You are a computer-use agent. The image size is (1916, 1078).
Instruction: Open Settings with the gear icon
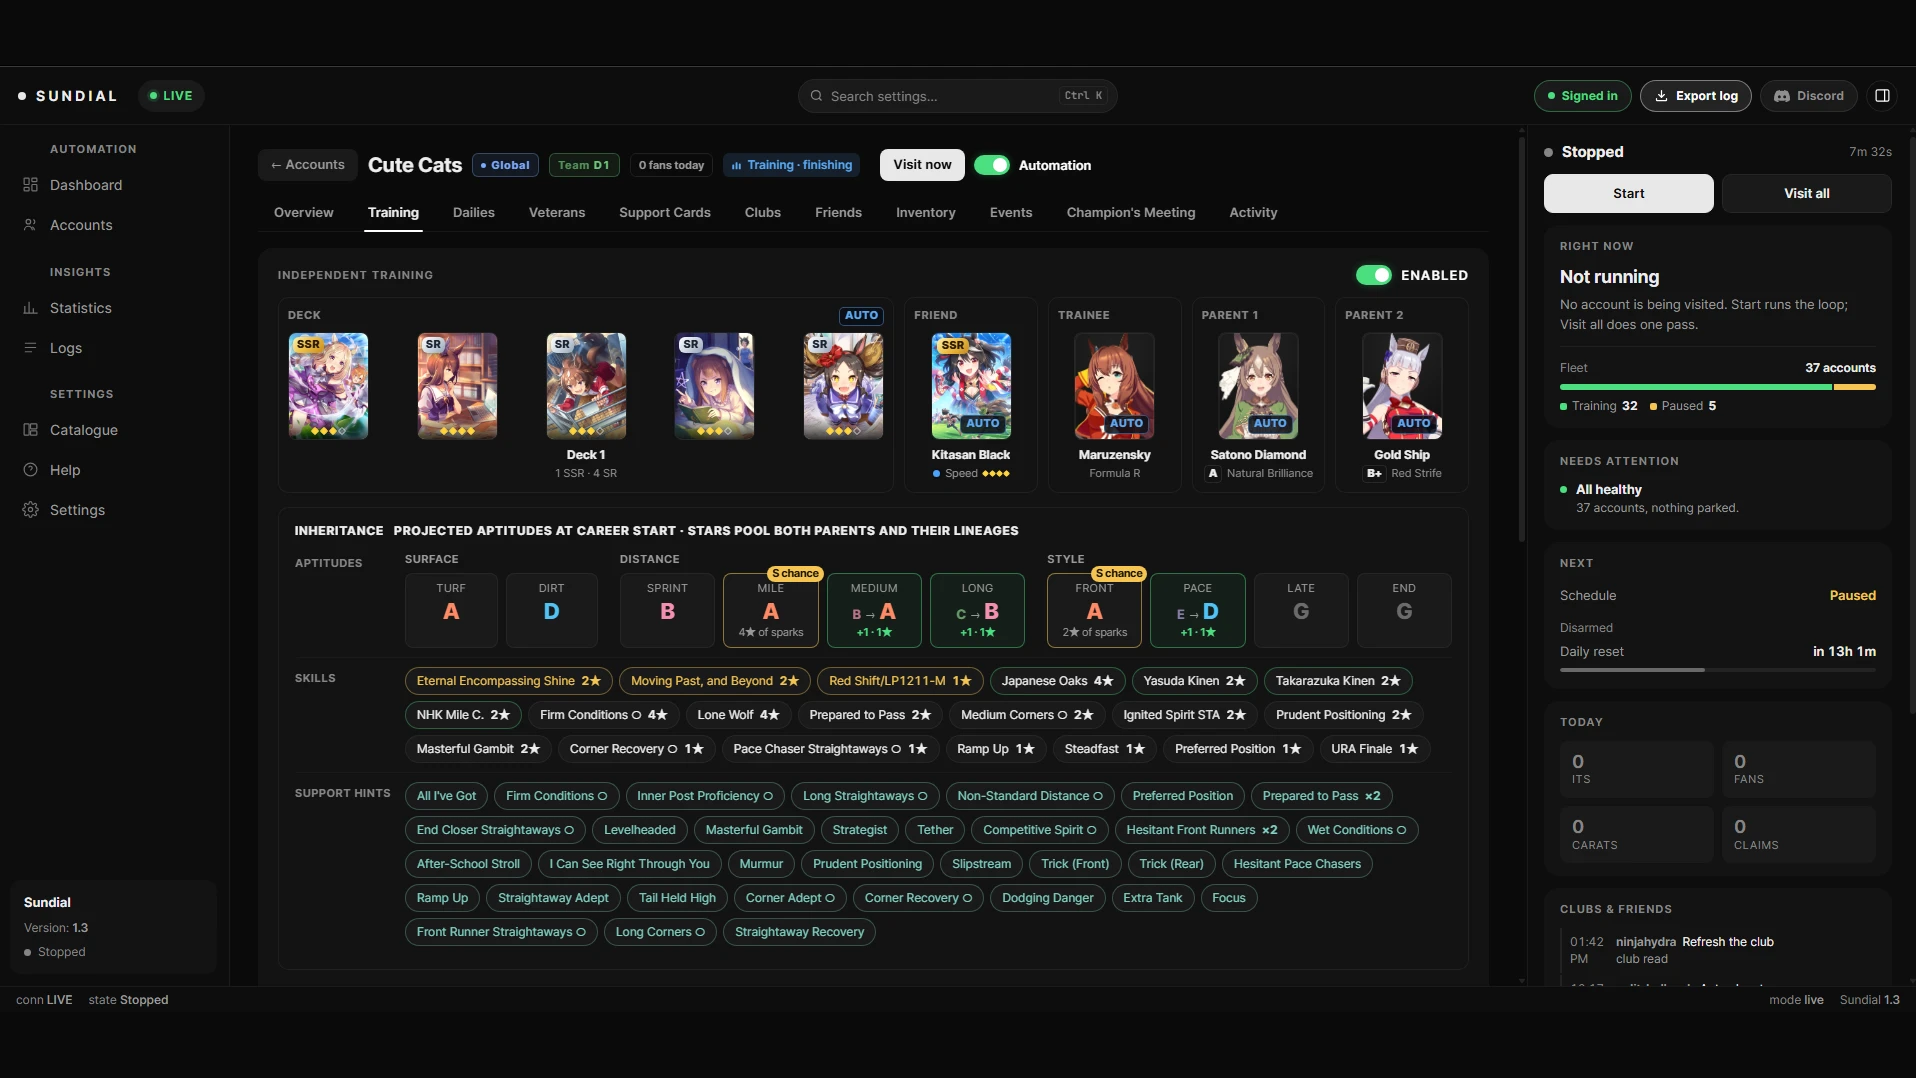[30, 510]
